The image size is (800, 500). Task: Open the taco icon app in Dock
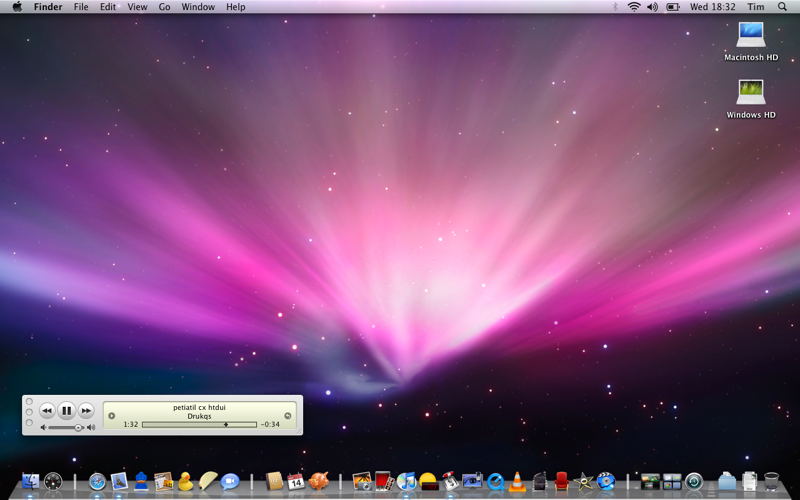(x=208, y=481)
